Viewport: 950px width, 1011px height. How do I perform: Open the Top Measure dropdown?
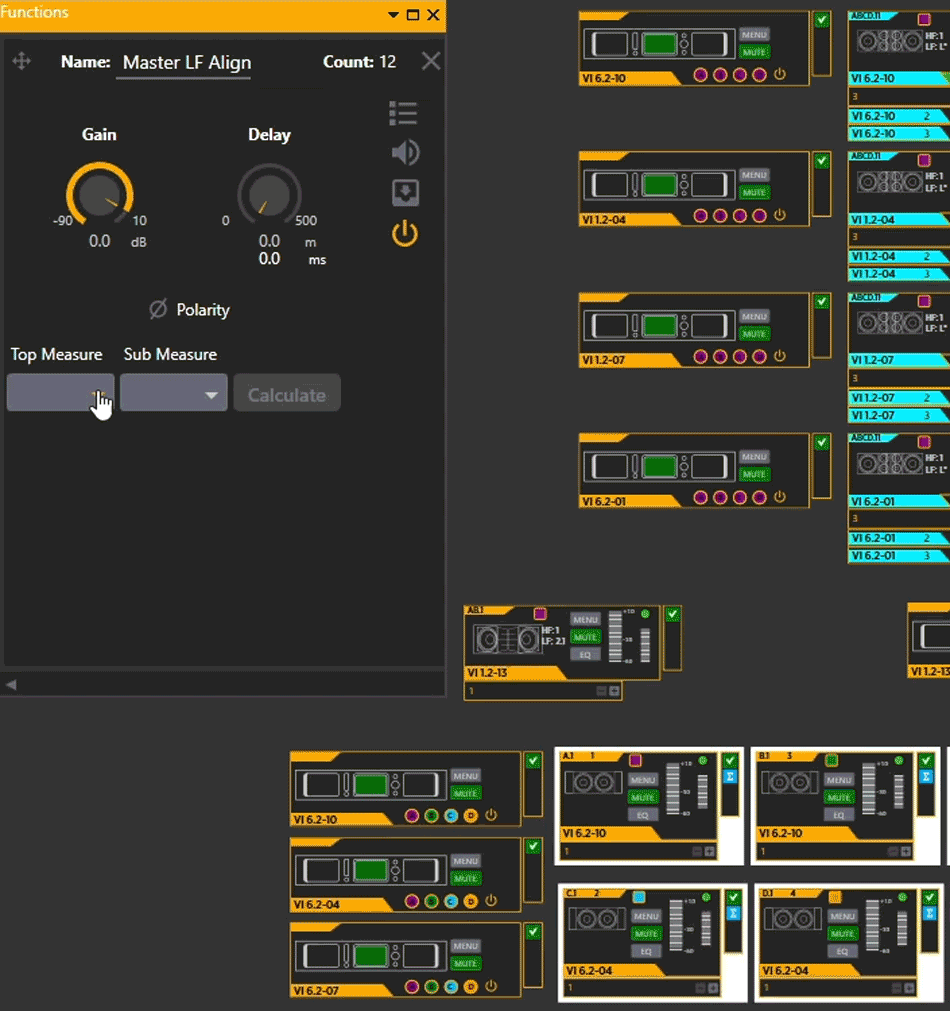coord(60,394)
